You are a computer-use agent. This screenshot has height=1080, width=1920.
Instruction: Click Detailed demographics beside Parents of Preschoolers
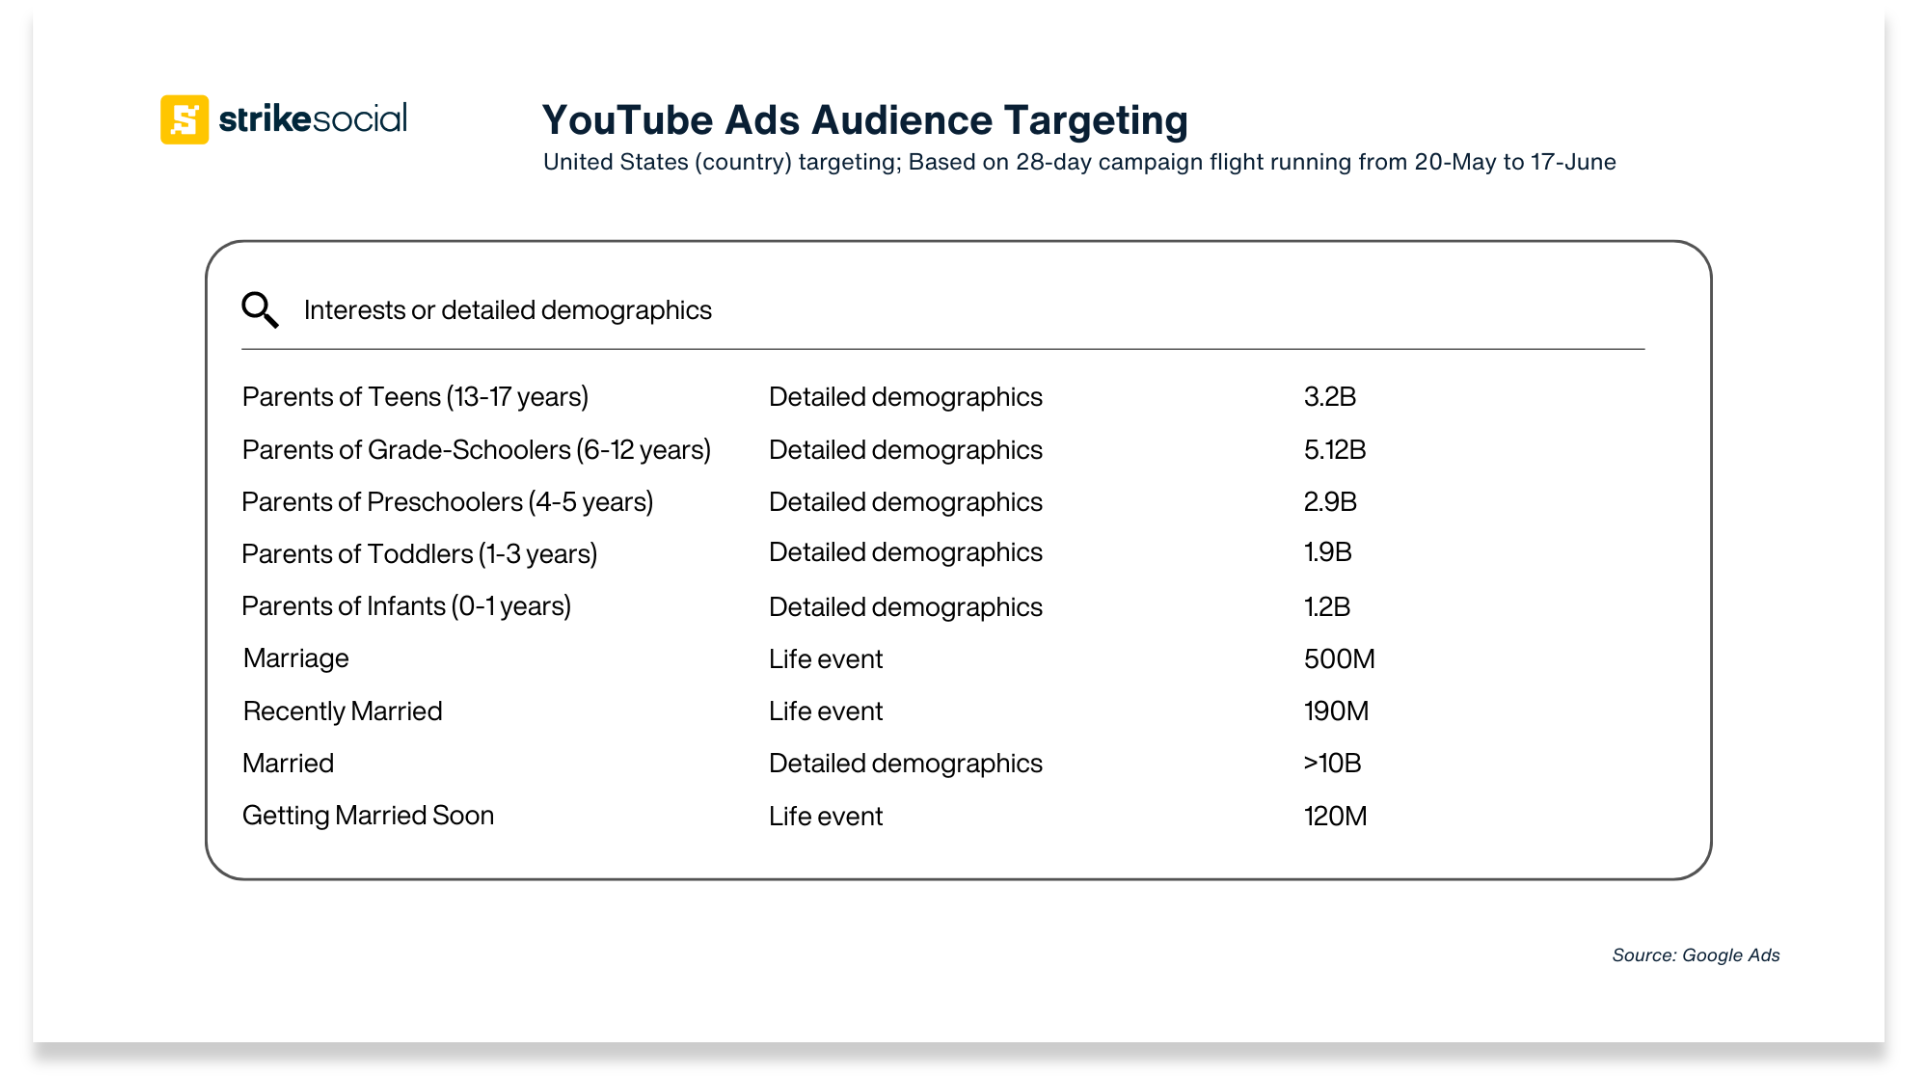click(x=905, y=502)
